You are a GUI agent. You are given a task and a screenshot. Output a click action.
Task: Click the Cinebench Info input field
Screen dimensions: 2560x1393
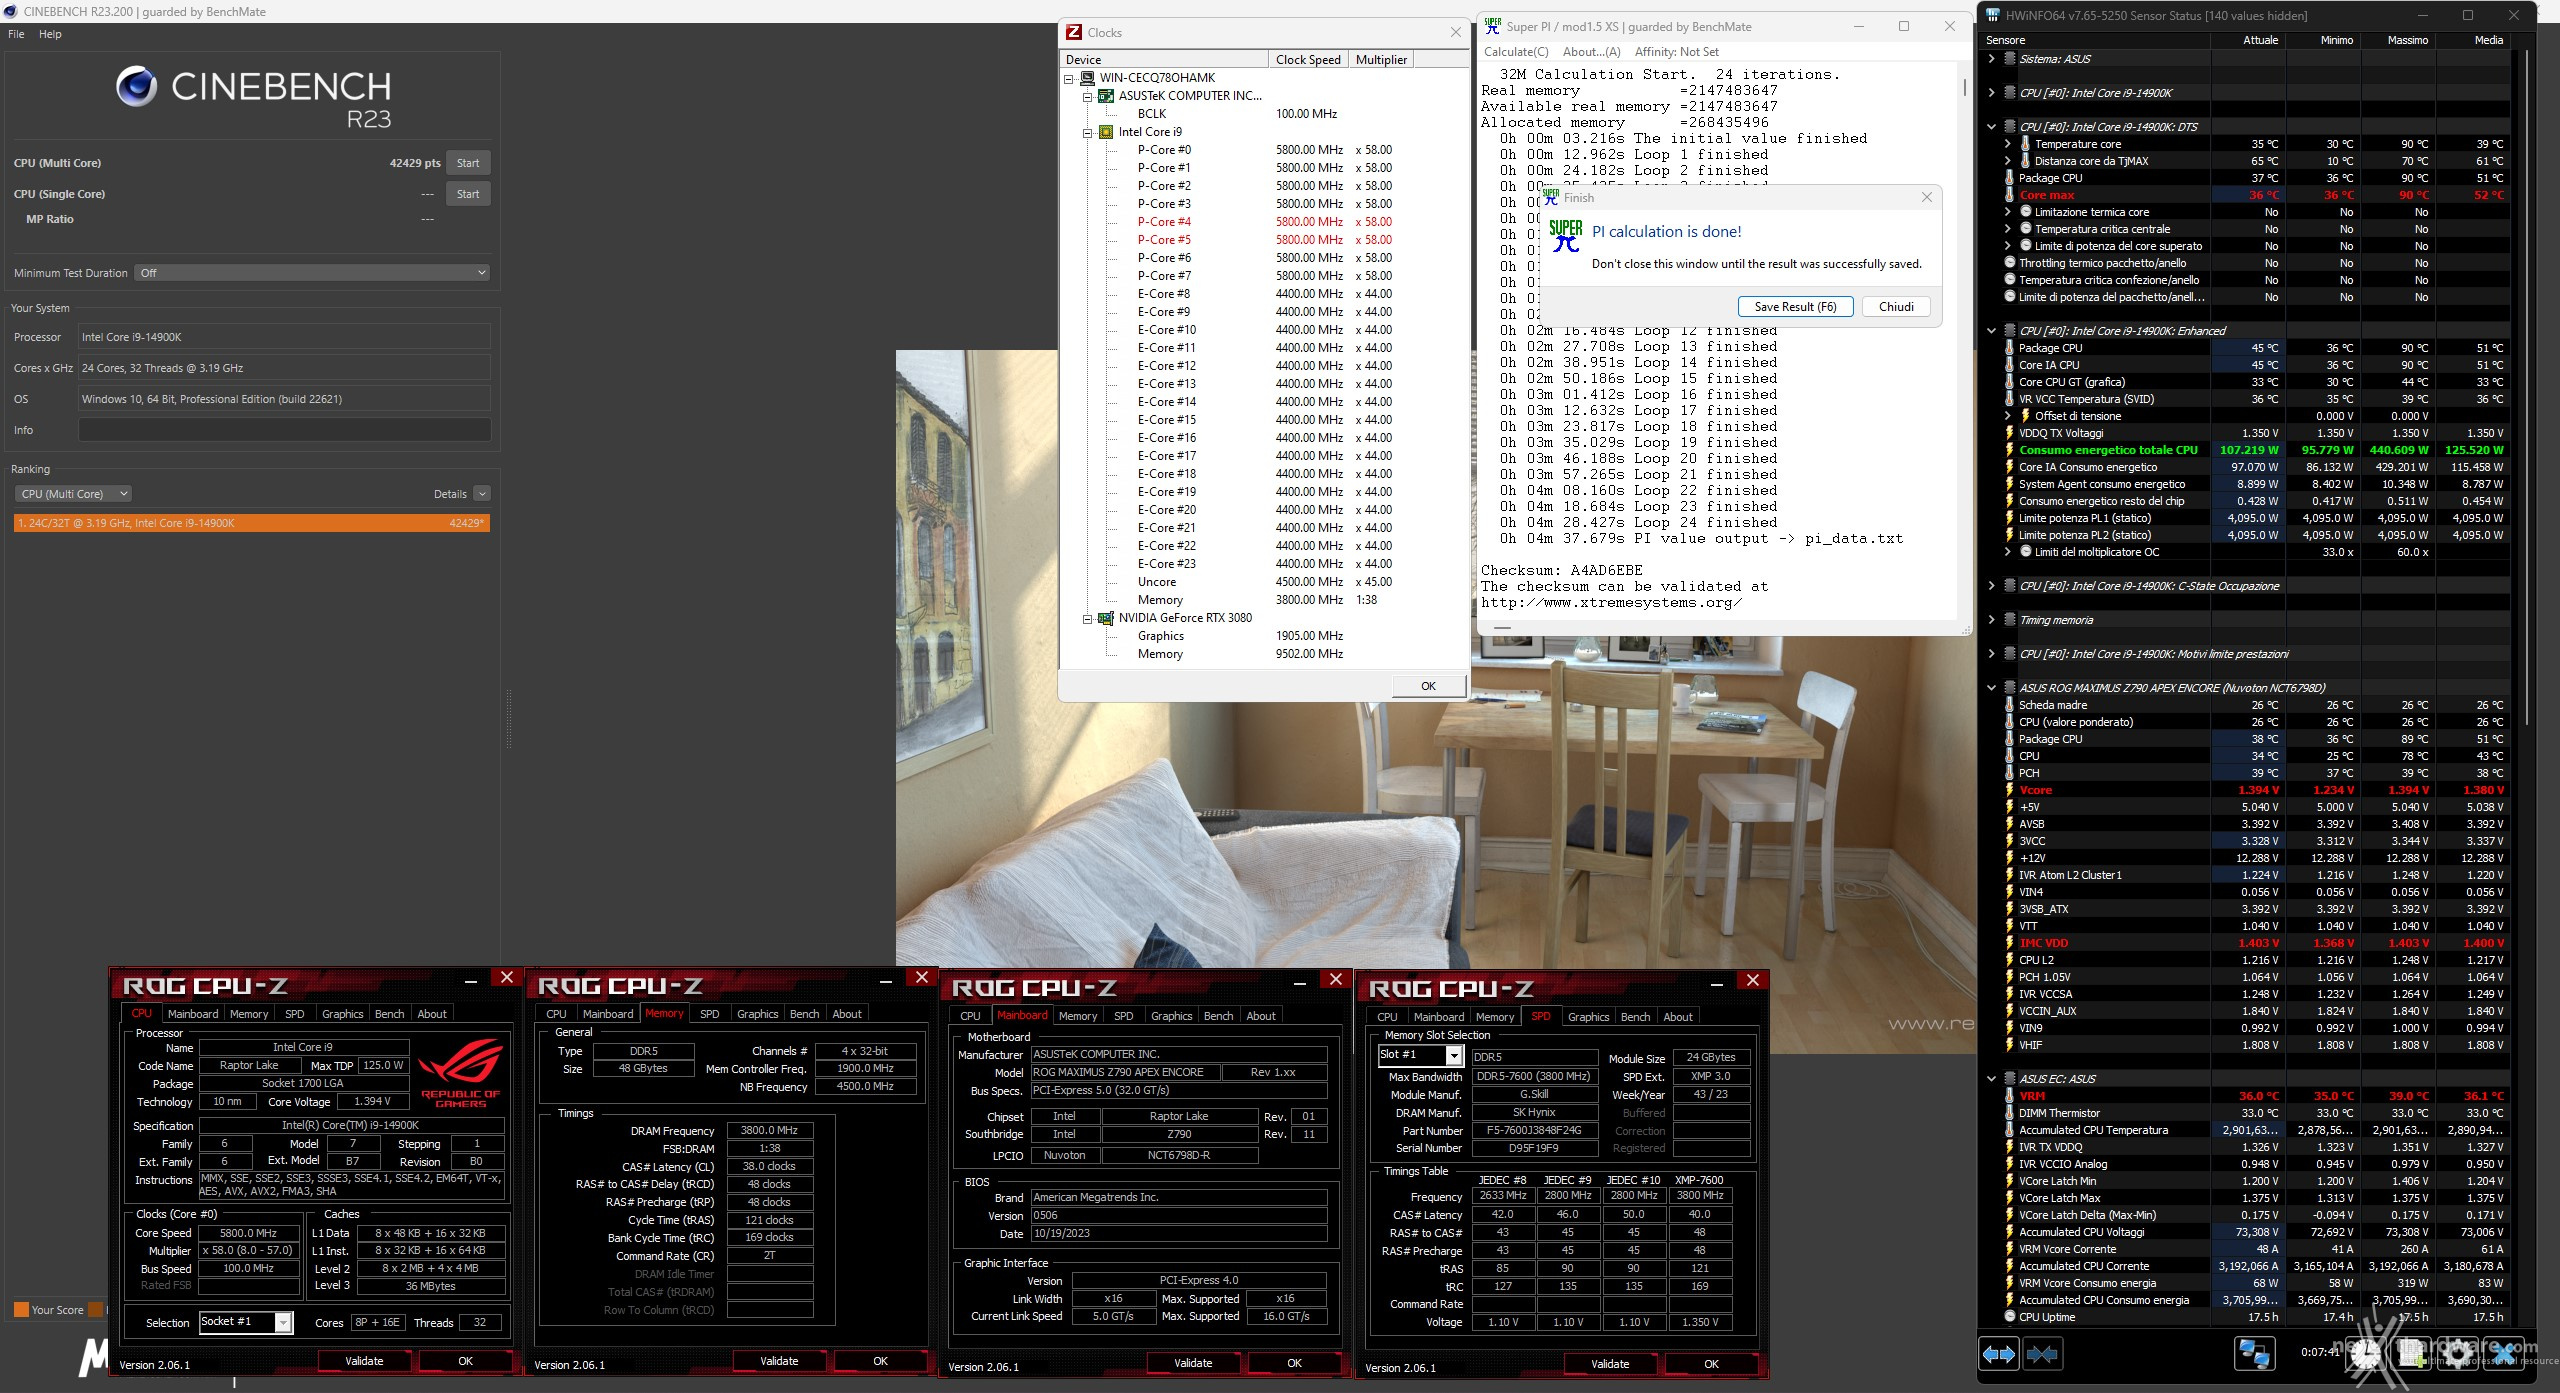coord(285,430)
